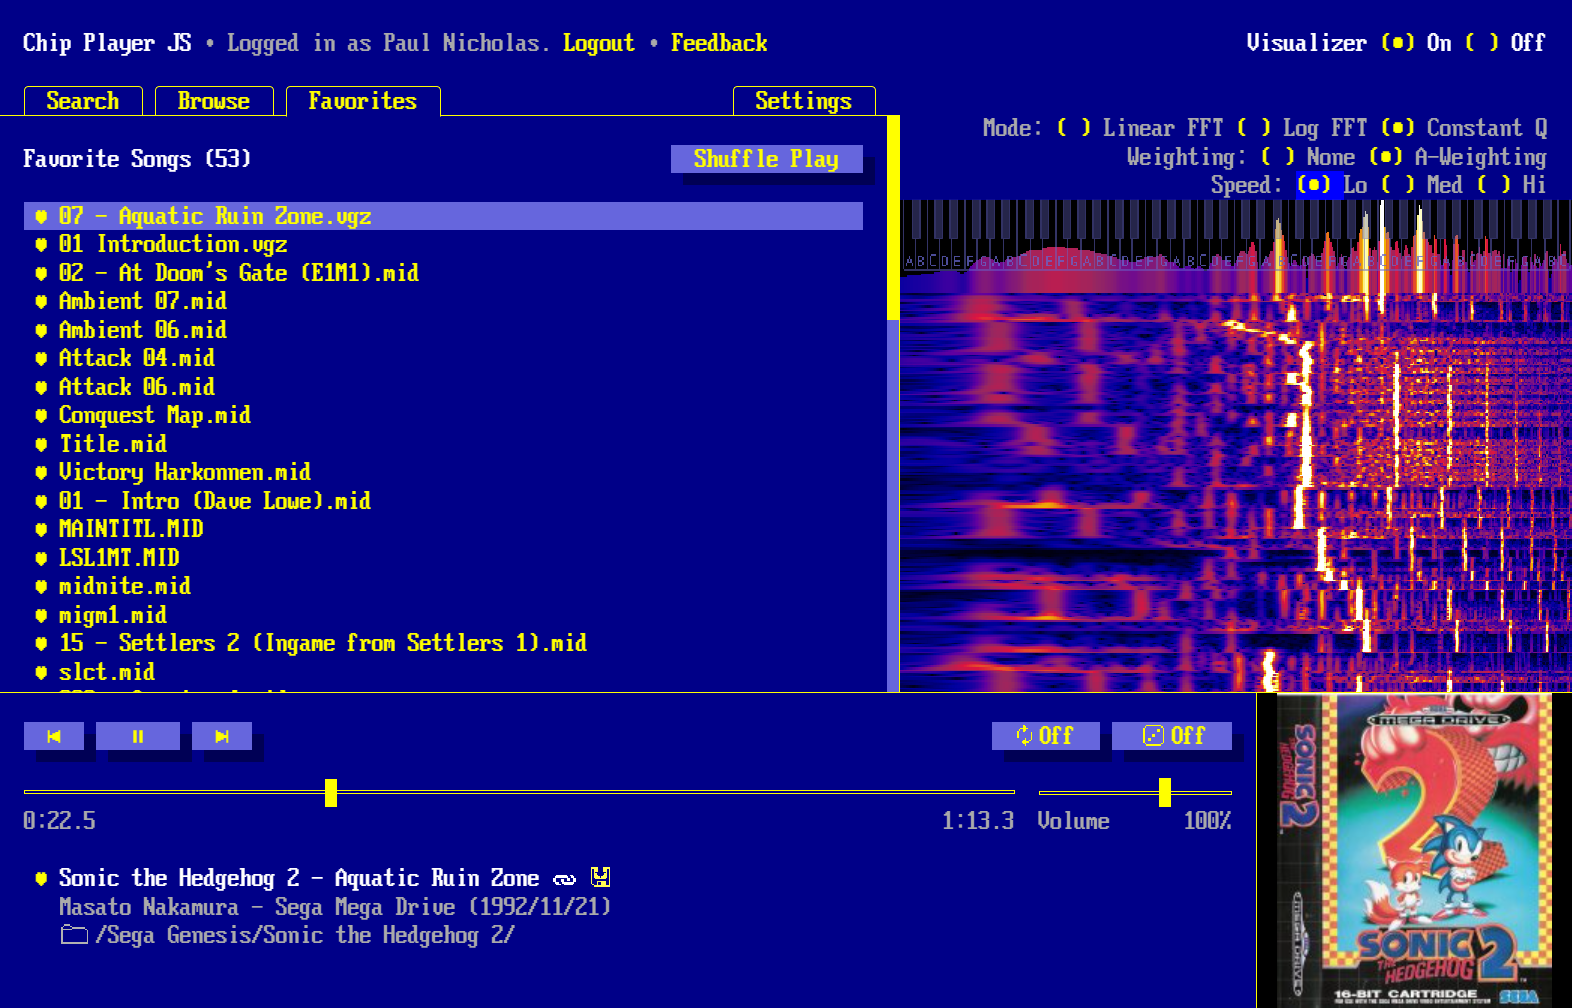
Task: Open the Settings tab
Action: coord(804,101)
